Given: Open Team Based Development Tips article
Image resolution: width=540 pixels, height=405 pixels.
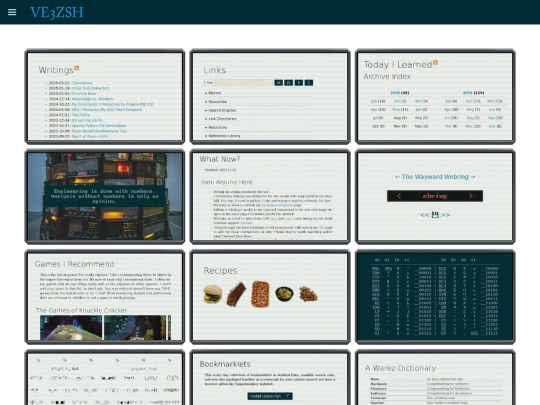Looking at the screenshot, I should click(x=99, y=131).
